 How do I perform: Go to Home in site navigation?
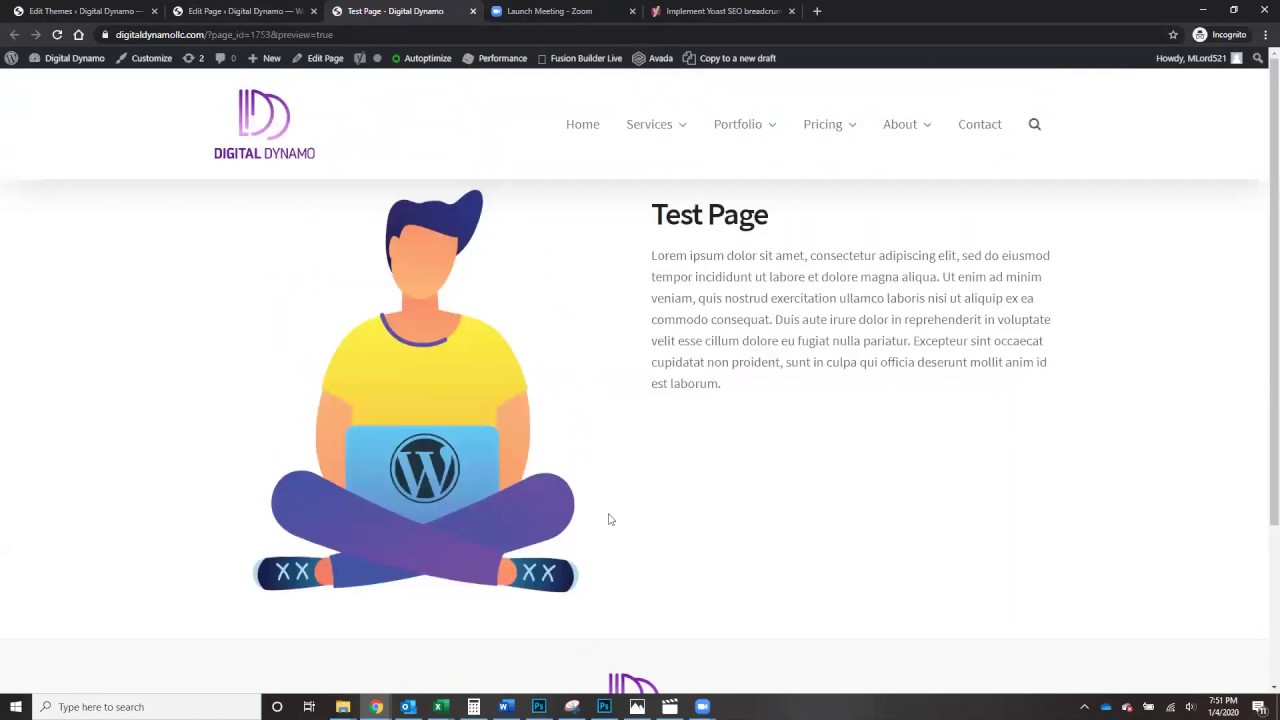[x=583, y=124]
